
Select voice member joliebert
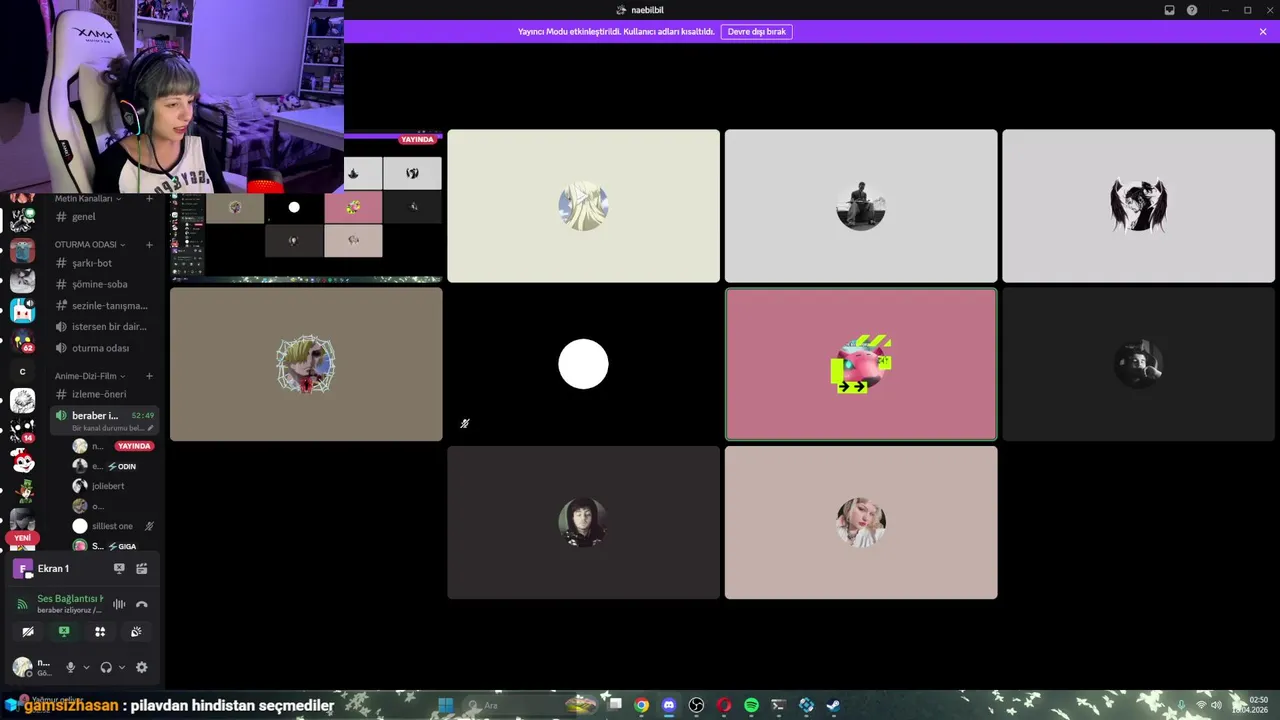pyautogui.click(x=108, y=486)
